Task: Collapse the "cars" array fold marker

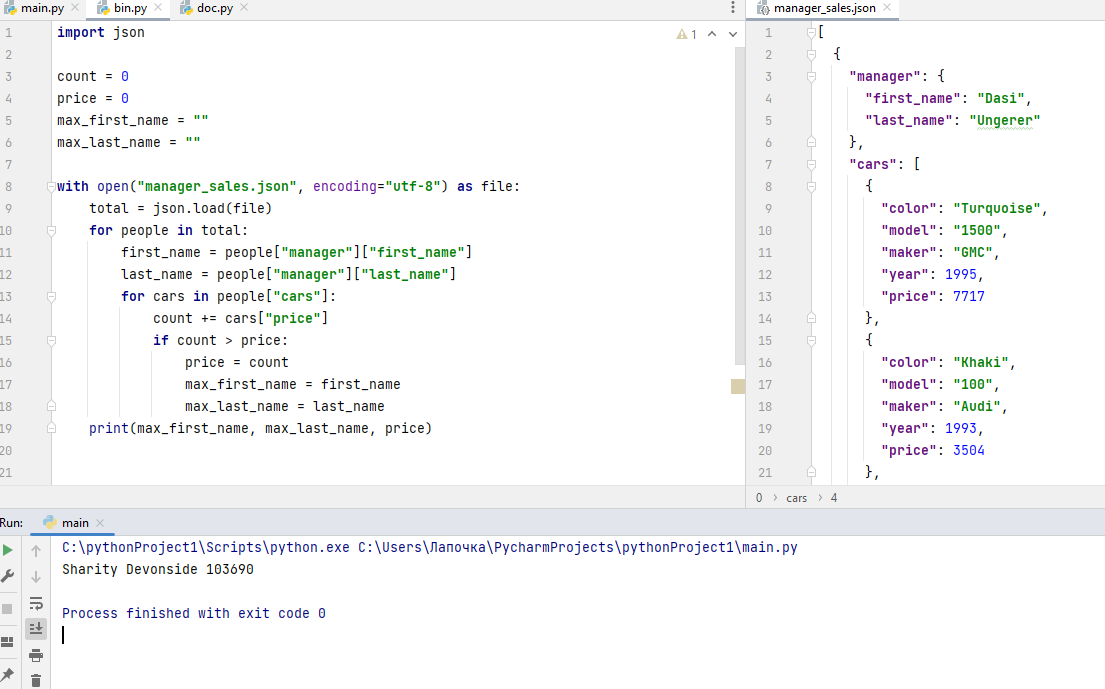Action: 811,164
